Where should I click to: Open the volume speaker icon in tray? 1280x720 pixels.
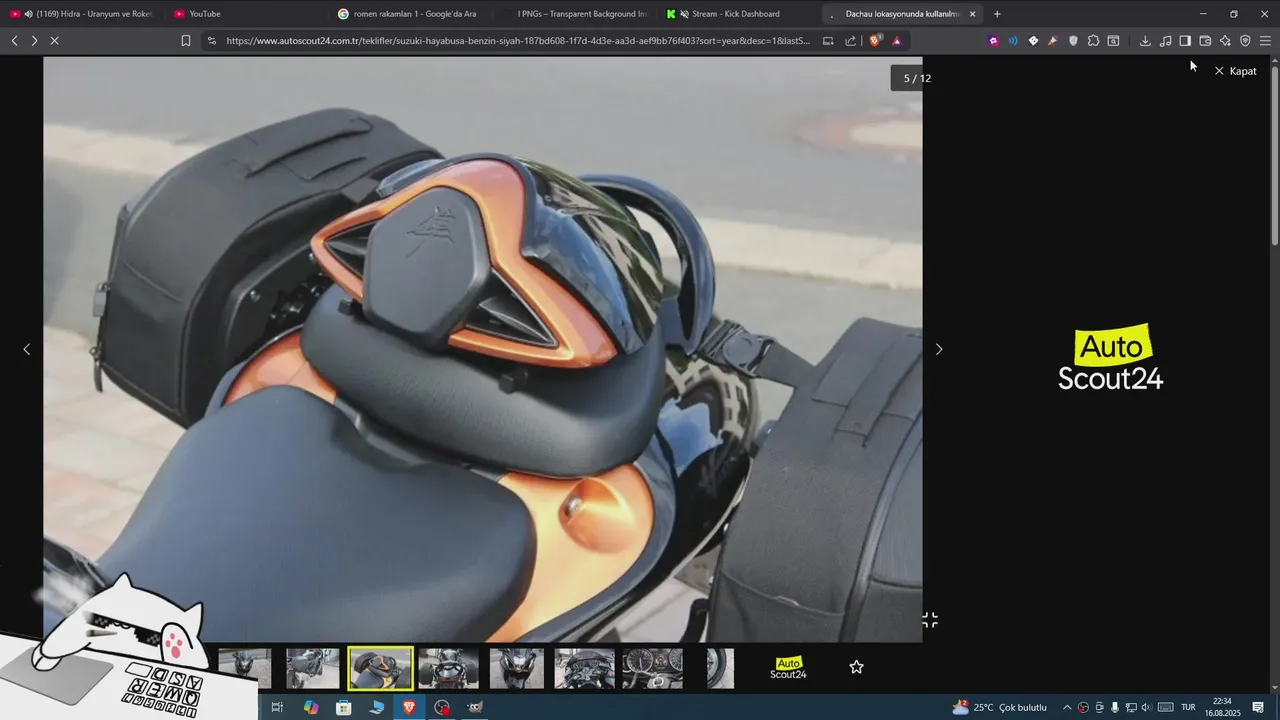click(1147, 707)
